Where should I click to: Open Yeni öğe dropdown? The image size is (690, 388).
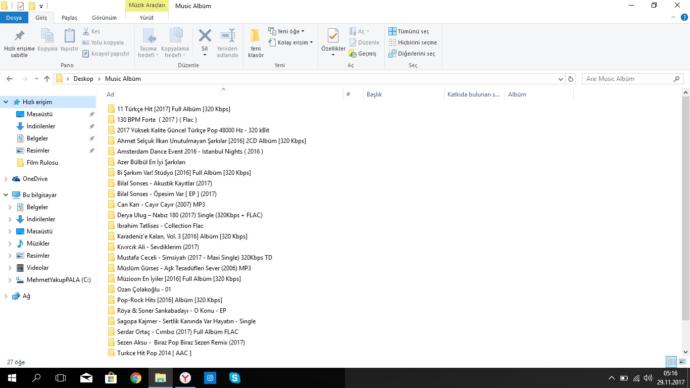pyautogui.click(x=286, y=31)
